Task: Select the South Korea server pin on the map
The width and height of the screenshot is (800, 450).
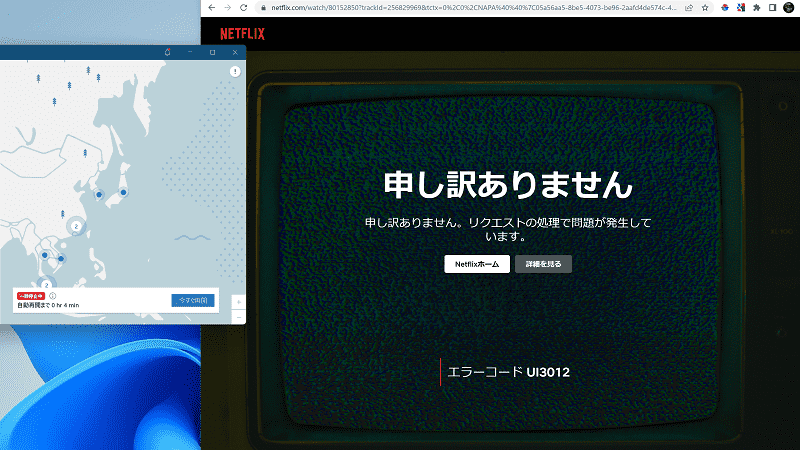Action: coord(99,194)
